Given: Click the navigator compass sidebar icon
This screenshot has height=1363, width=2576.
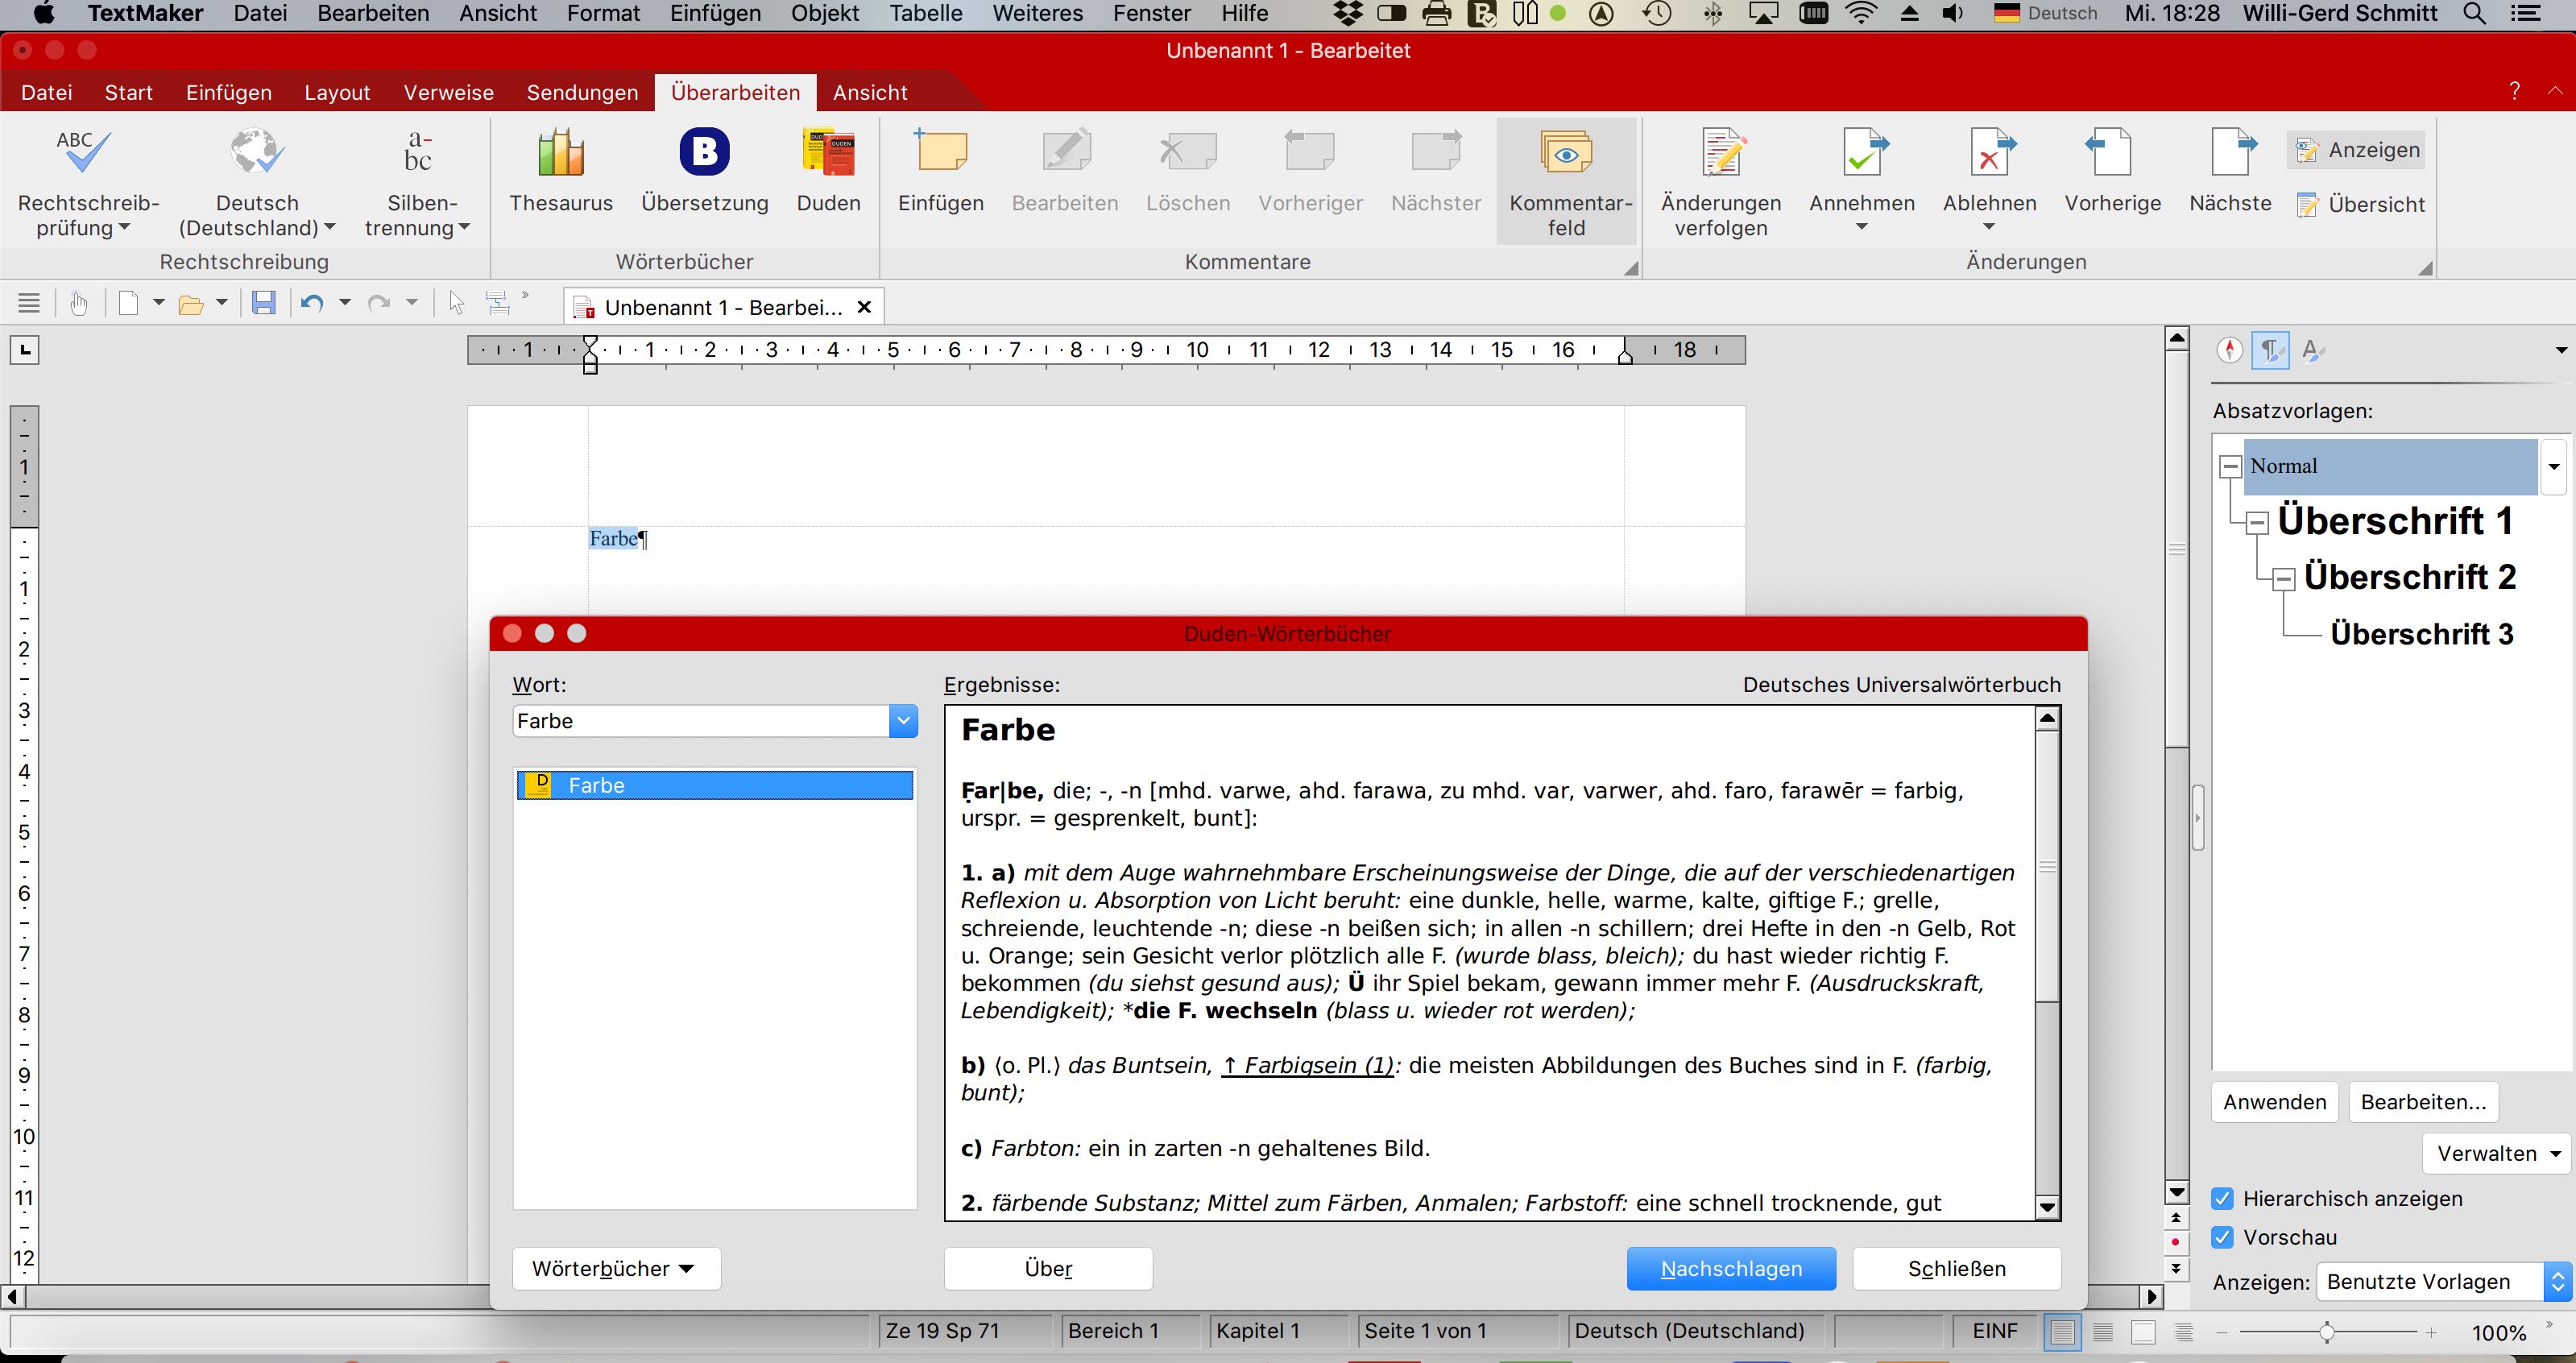Looking at the screenshot, I should coord(2229,350).
